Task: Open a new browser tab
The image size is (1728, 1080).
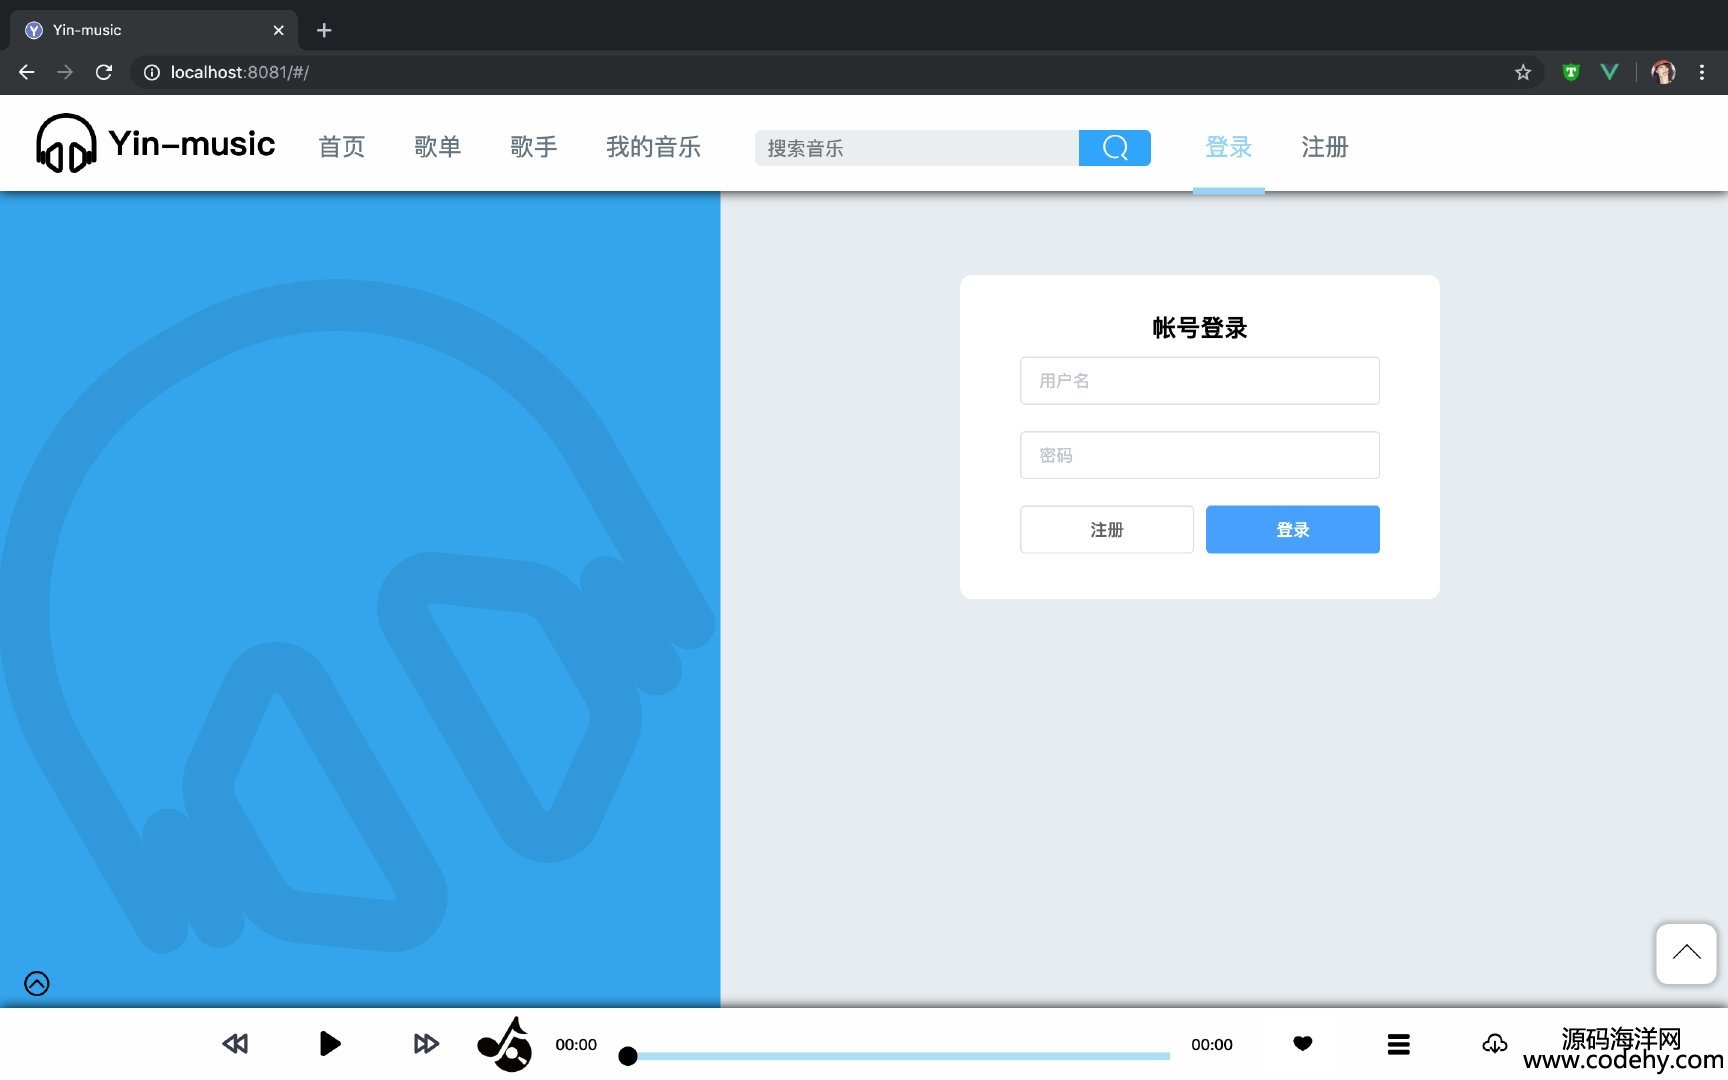Action: [324, 30]
